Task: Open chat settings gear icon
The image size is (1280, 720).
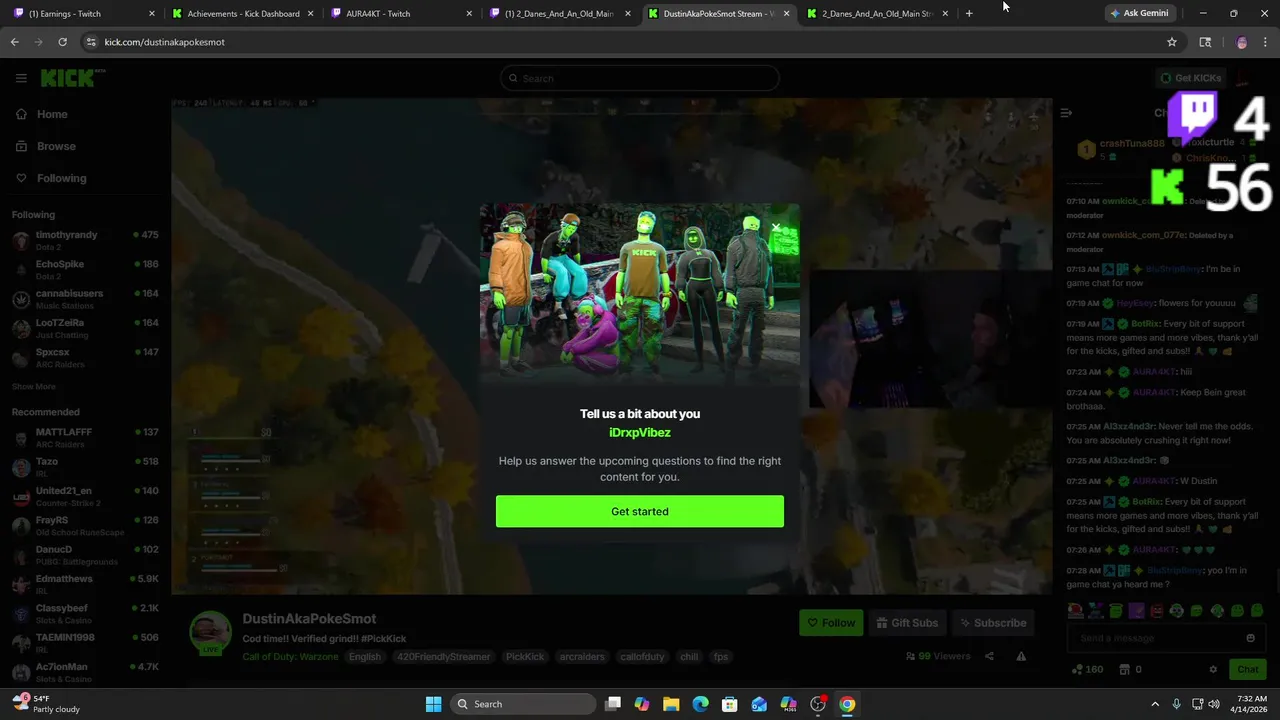Action: coord(1213,669)
